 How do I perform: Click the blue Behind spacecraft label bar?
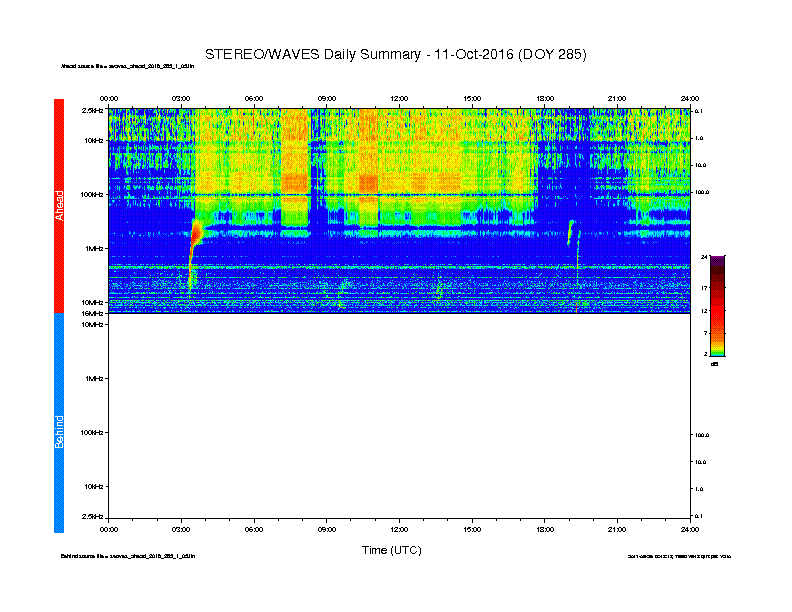coord(59,423)
